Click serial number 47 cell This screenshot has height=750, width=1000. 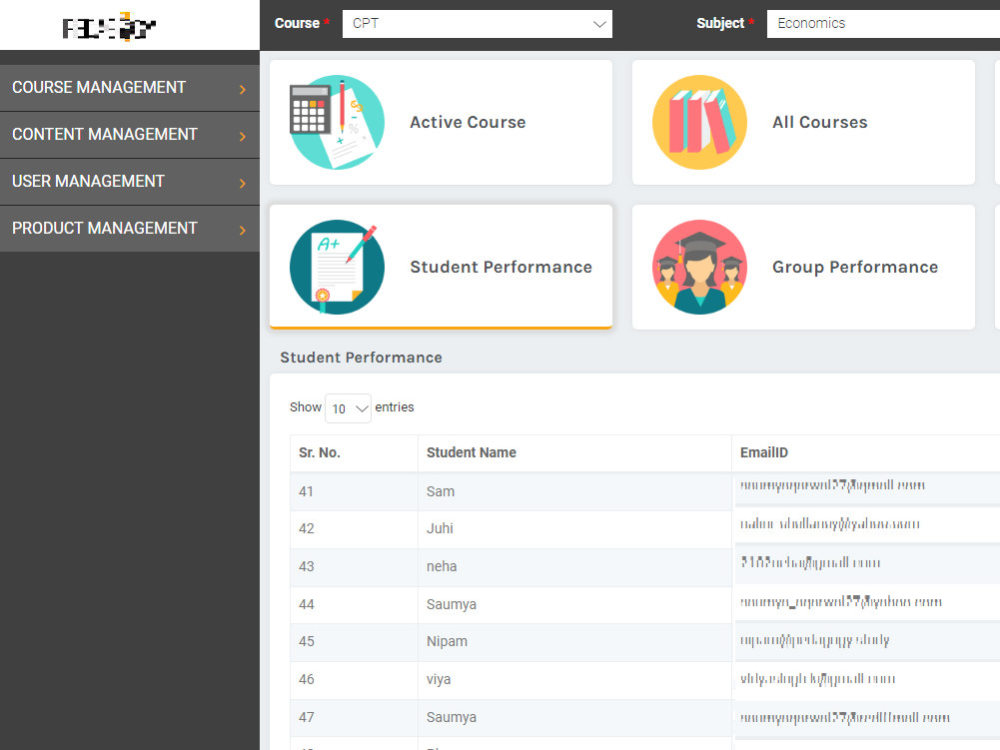pos(354,717)
